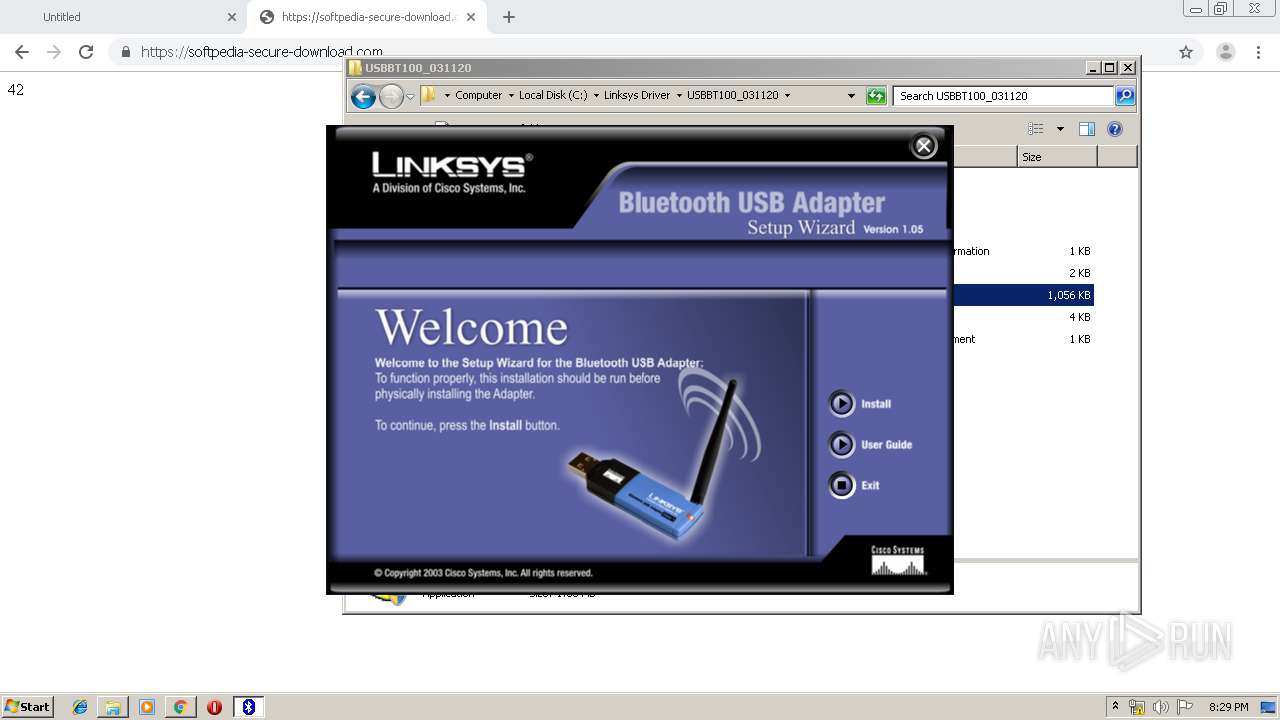Click the Install play icon in wizard
The height and width of the screenshot is (720, 1280).
click(842, 403)
